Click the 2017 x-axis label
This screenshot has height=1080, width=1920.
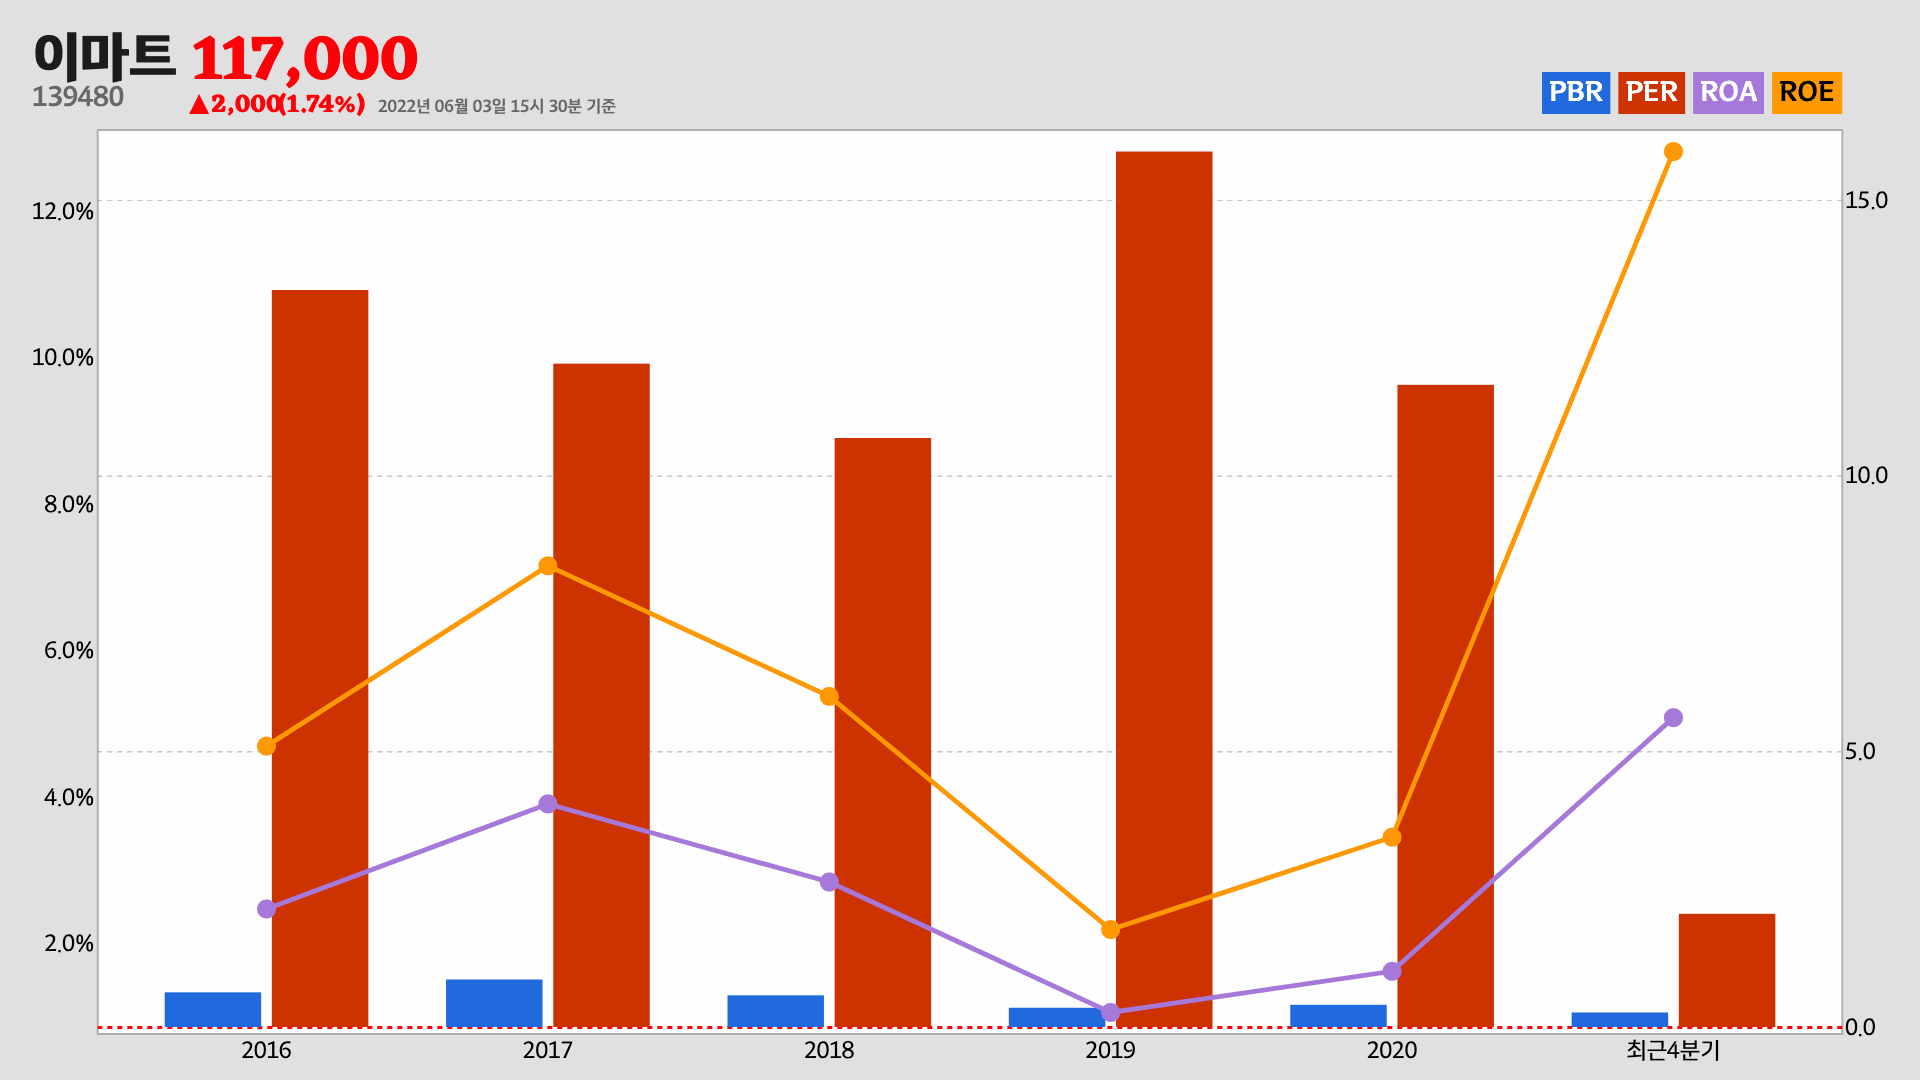coord(548,1050)
